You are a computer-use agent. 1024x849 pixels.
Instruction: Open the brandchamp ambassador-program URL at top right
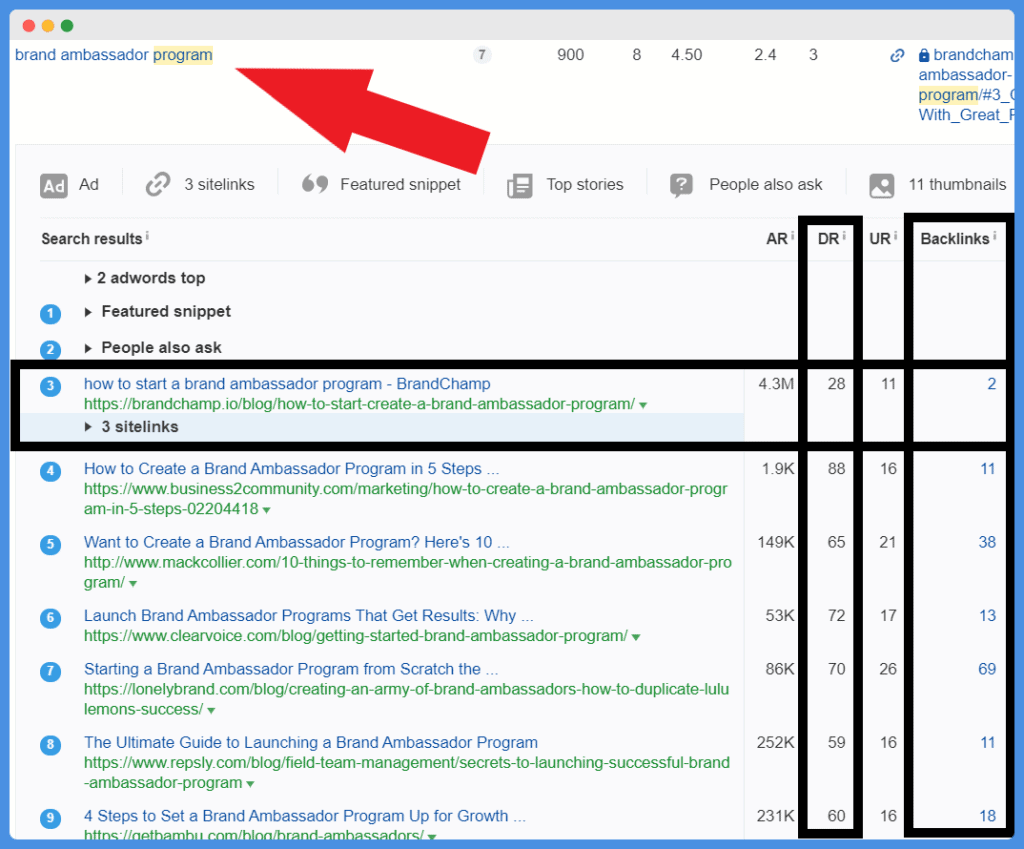[x=966, y=85]
